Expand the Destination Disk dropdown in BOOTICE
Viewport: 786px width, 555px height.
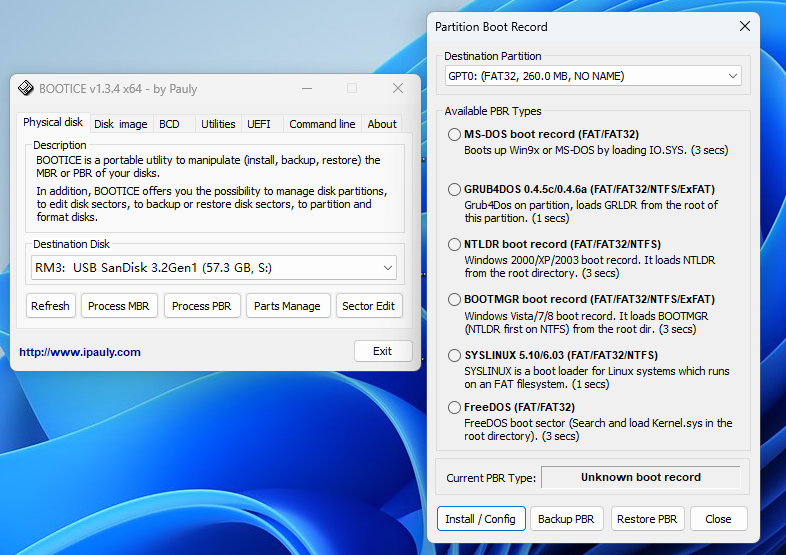[x=214, y=268]
